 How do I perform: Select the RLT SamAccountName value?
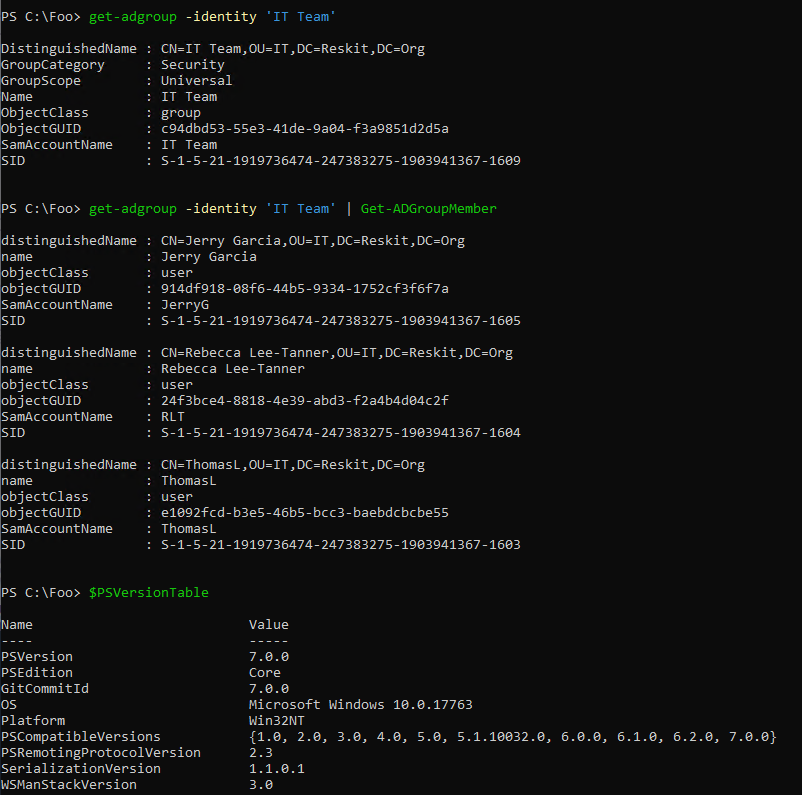pyautogui.click(x=172, y=416)
